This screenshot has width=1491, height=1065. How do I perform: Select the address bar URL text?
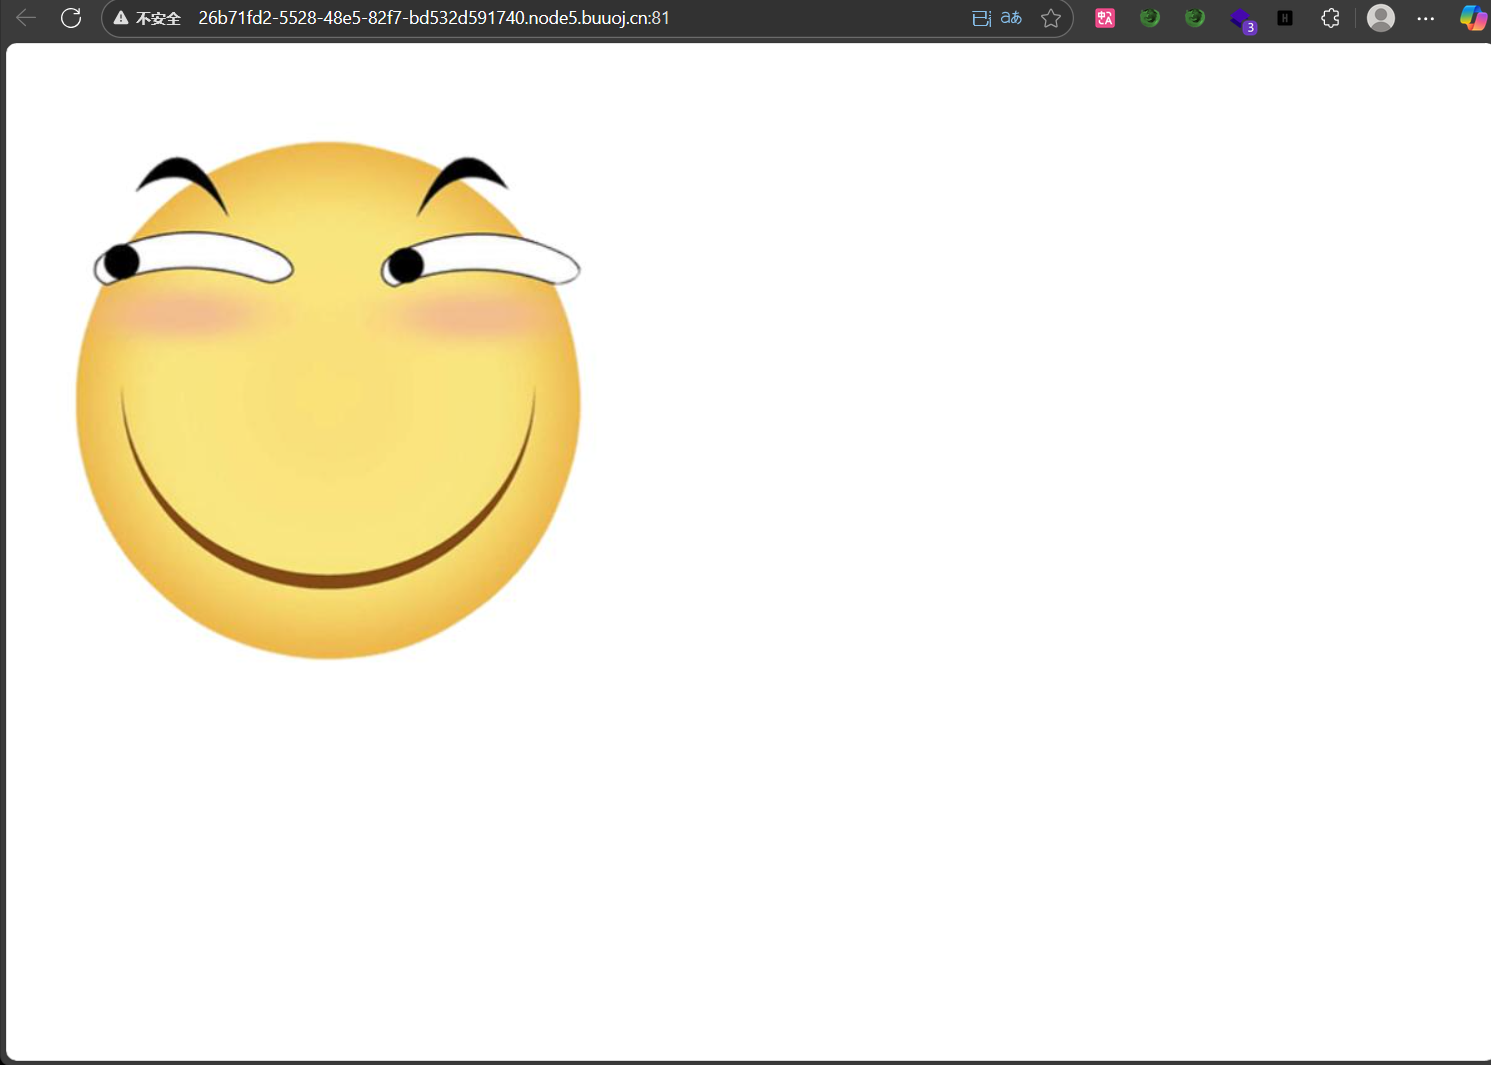[x=434, y=17]
